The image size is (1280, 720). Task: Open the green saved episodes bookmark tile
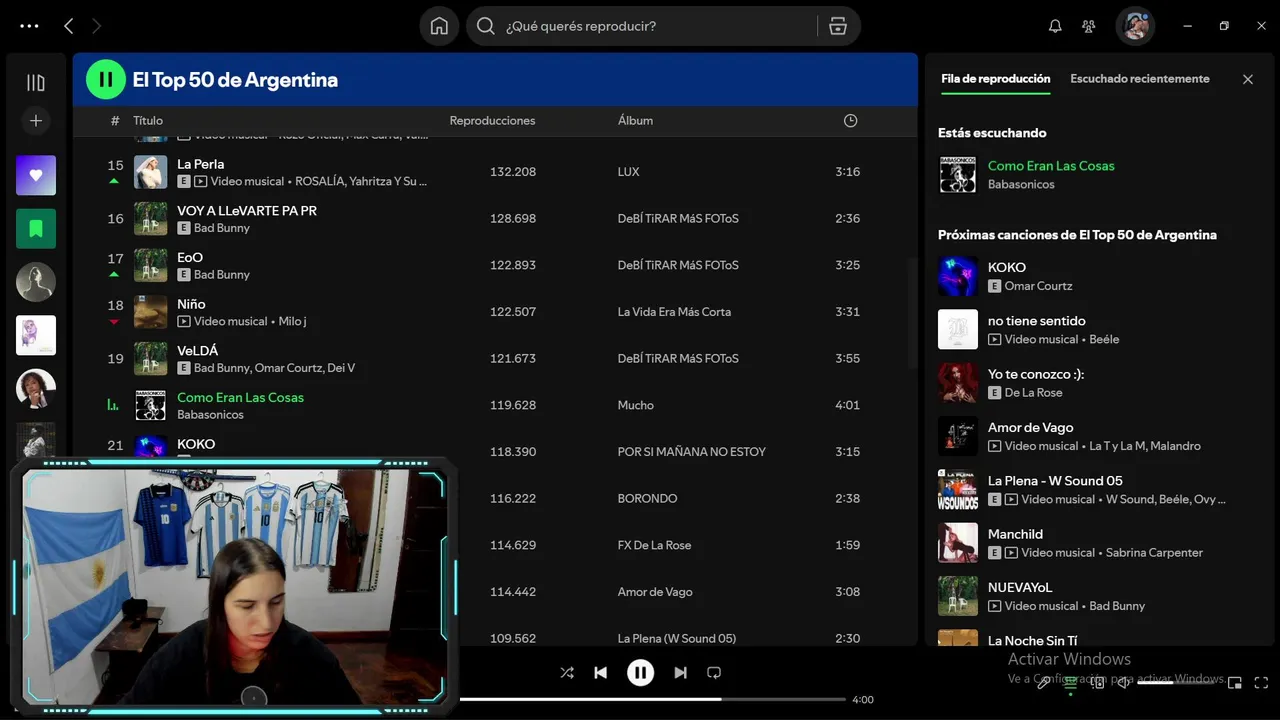[36, 229]
